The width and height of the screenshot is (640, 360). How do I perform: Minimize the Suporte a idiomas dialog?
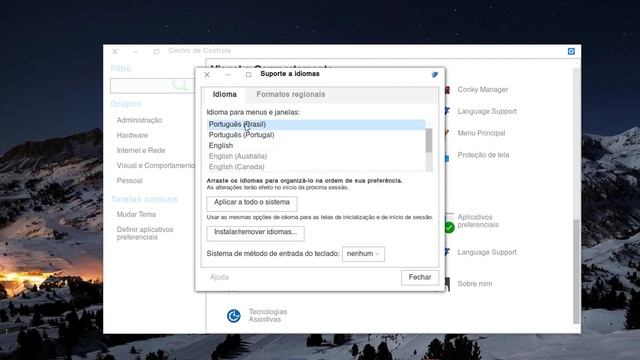[x=228, y=75]
